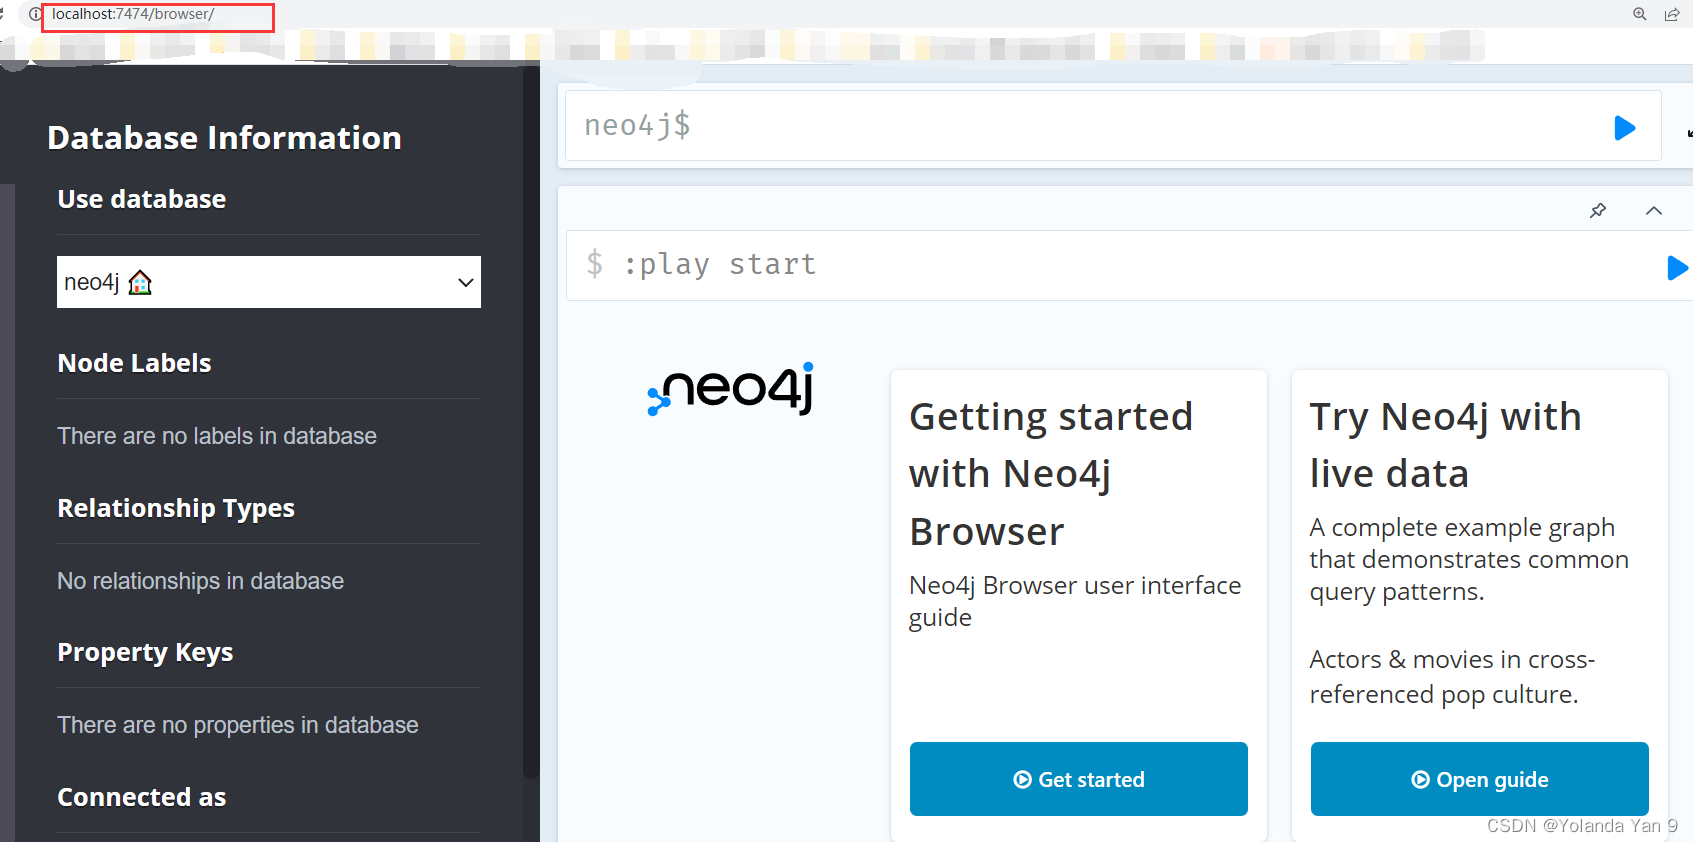Click the browser share page icon

(x=1672, y=14)
